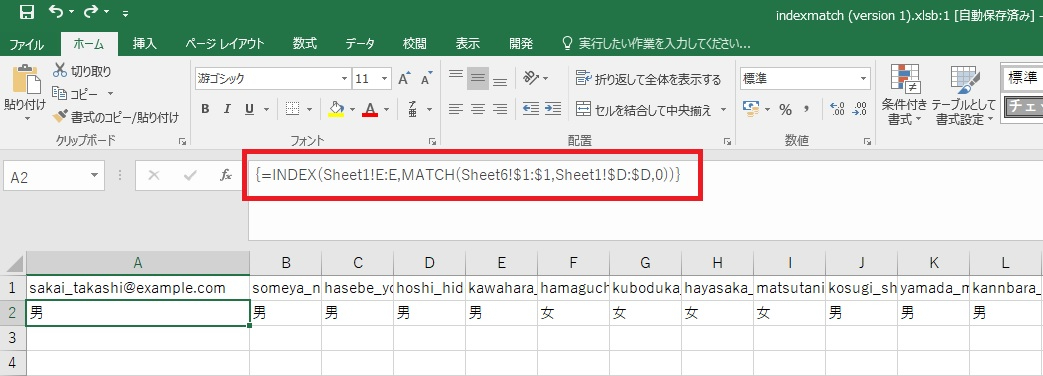Open font size dropdown showing 11
The width and height of the screenshot is (1043, 376).
click(x=384, y=79)
